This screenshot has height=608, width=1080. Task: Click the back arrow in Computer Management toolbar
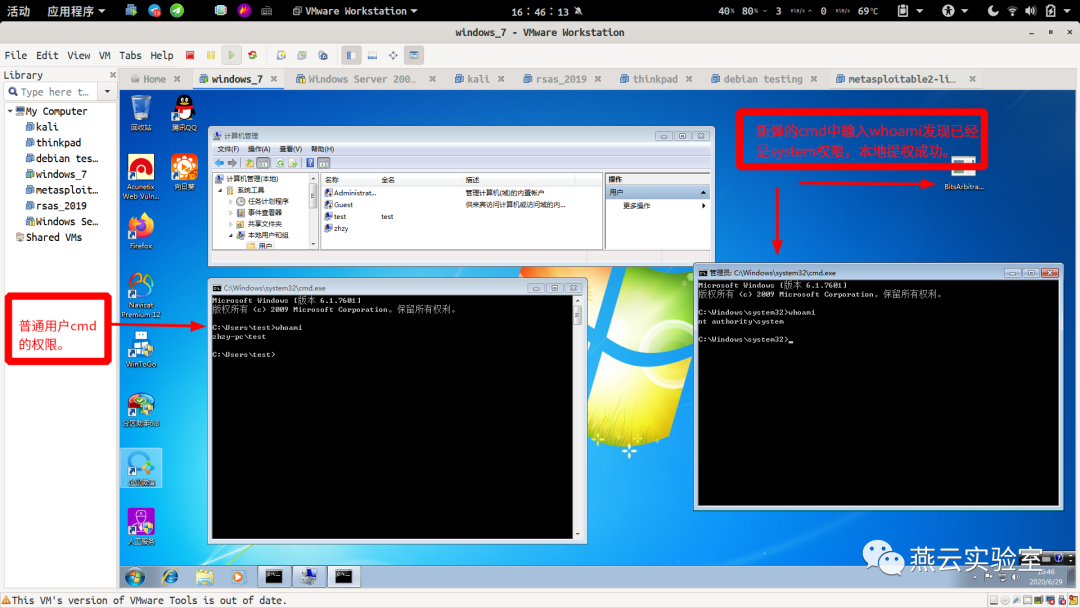pos(220,163)
